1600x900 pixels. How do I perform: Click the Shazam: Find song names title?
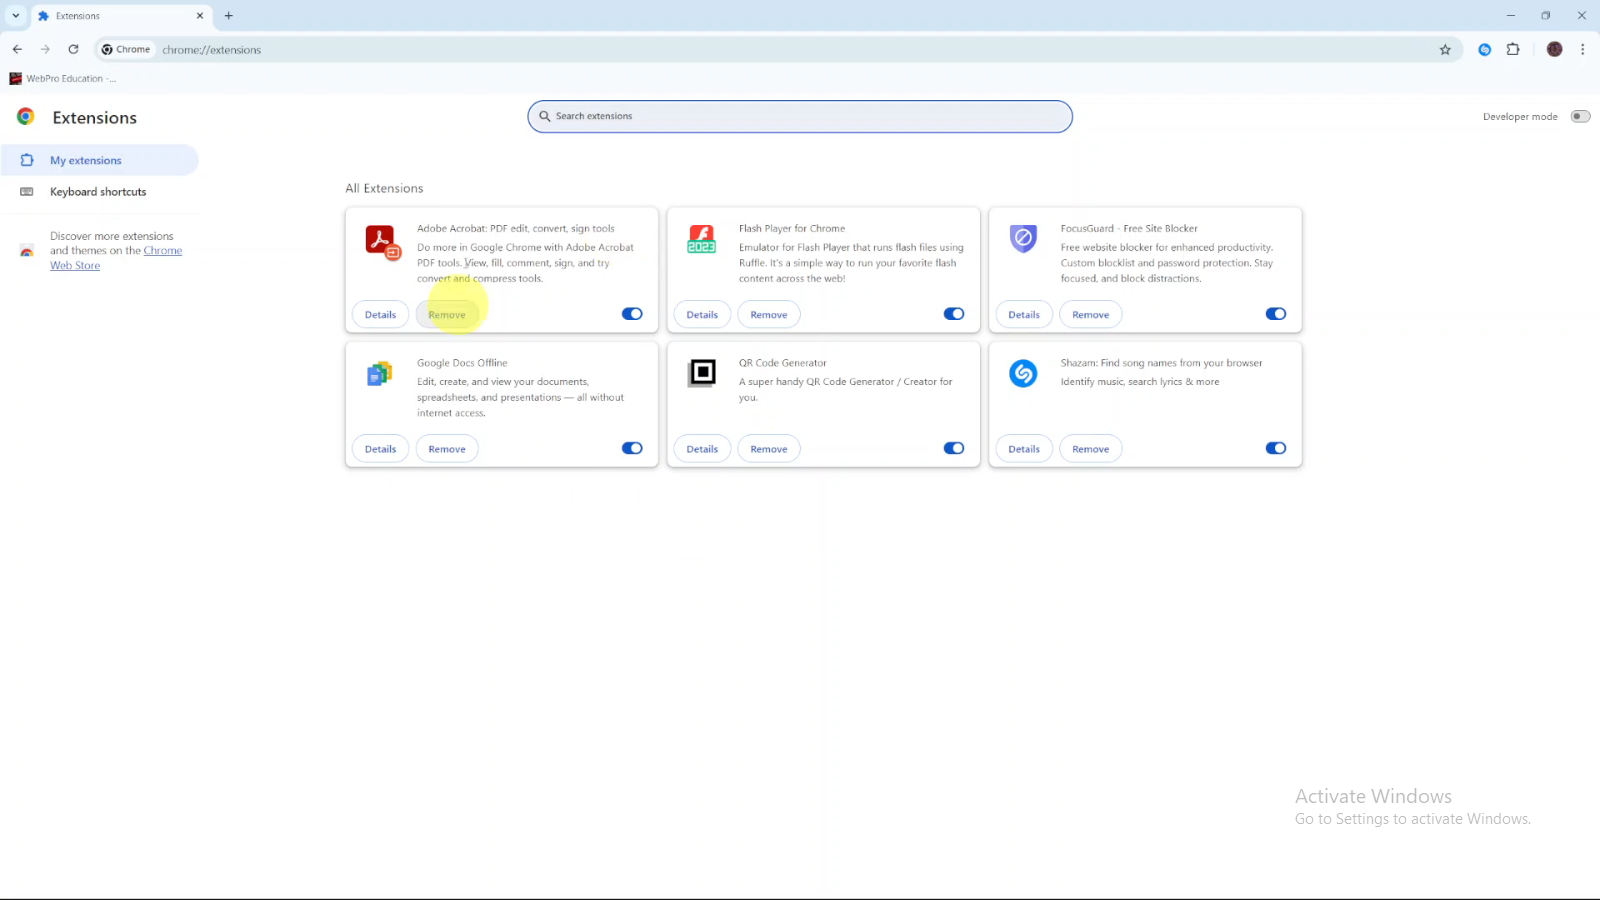1161,363
